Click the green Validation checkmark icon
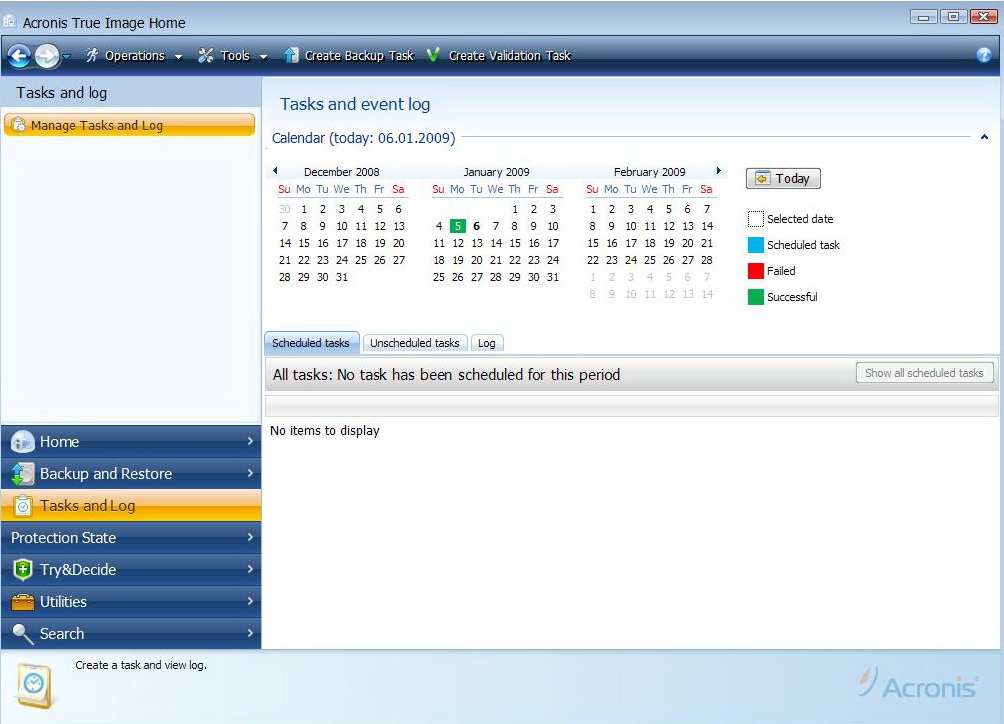The height and width of the screenshot is (724, 1004). click(x=433, y=55)
